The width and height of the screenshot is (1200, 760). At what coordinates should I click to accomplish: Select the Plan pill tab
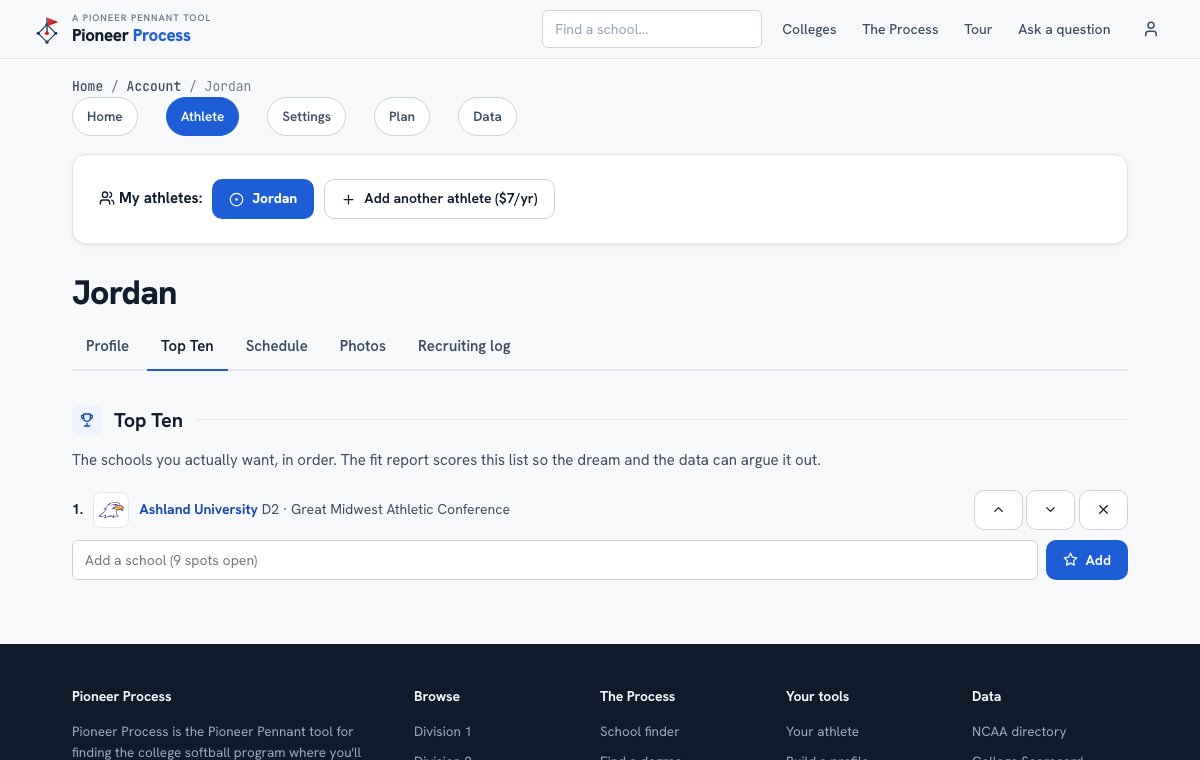pyautogui.click(x=402, y=116)
